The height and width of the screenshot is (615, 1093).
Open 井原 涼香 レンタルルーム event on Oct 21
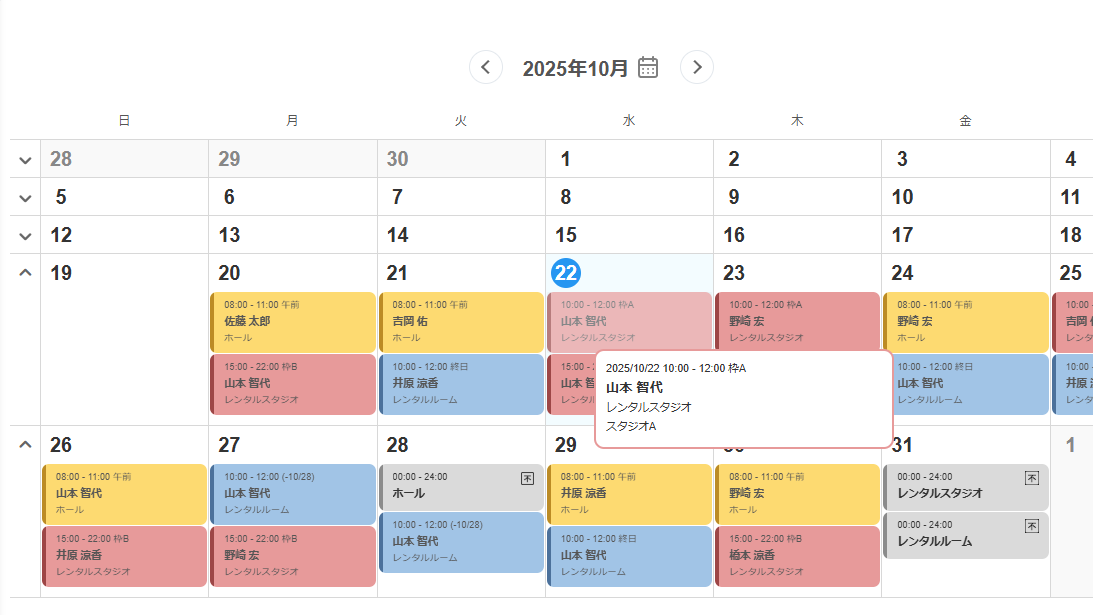click(461, 383)
